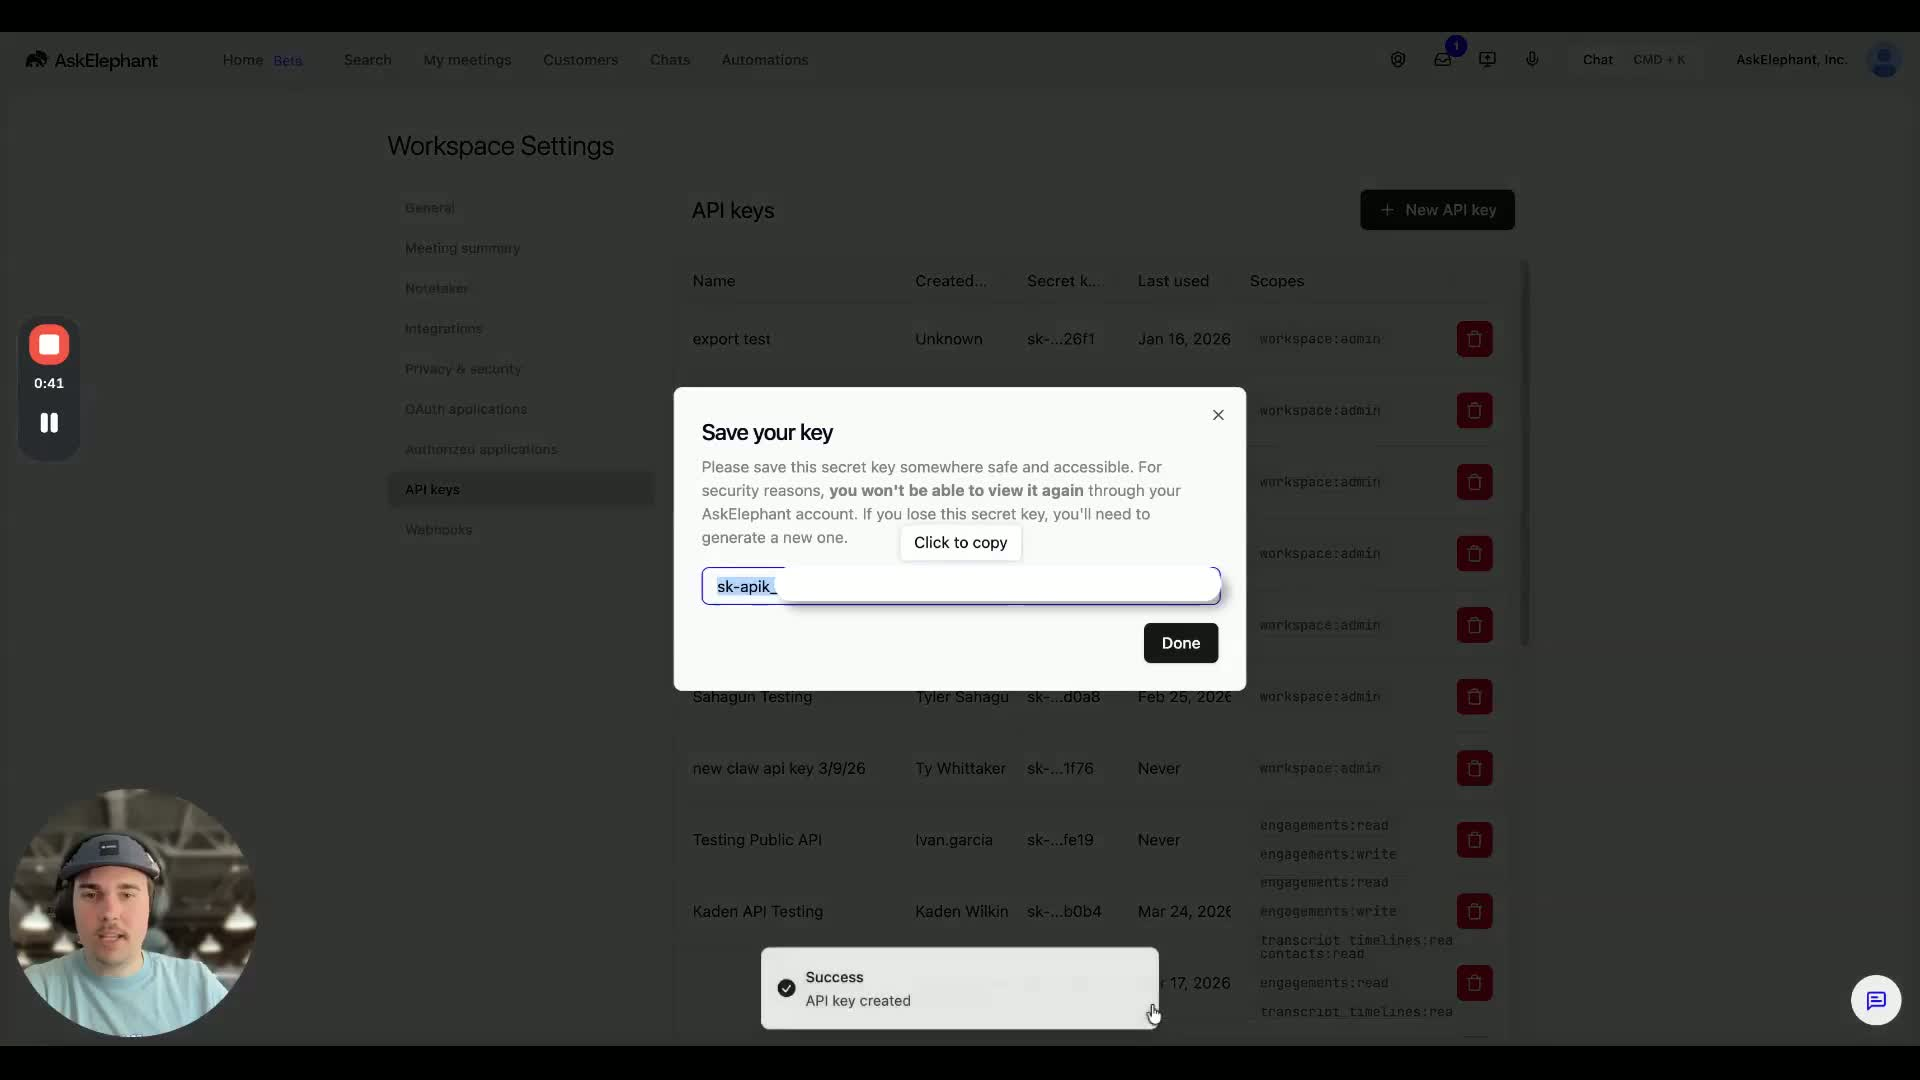Go to the Home nav item
This screenshot has height=1080, width=1920.
pyautogui.click(x=243, y=60)
